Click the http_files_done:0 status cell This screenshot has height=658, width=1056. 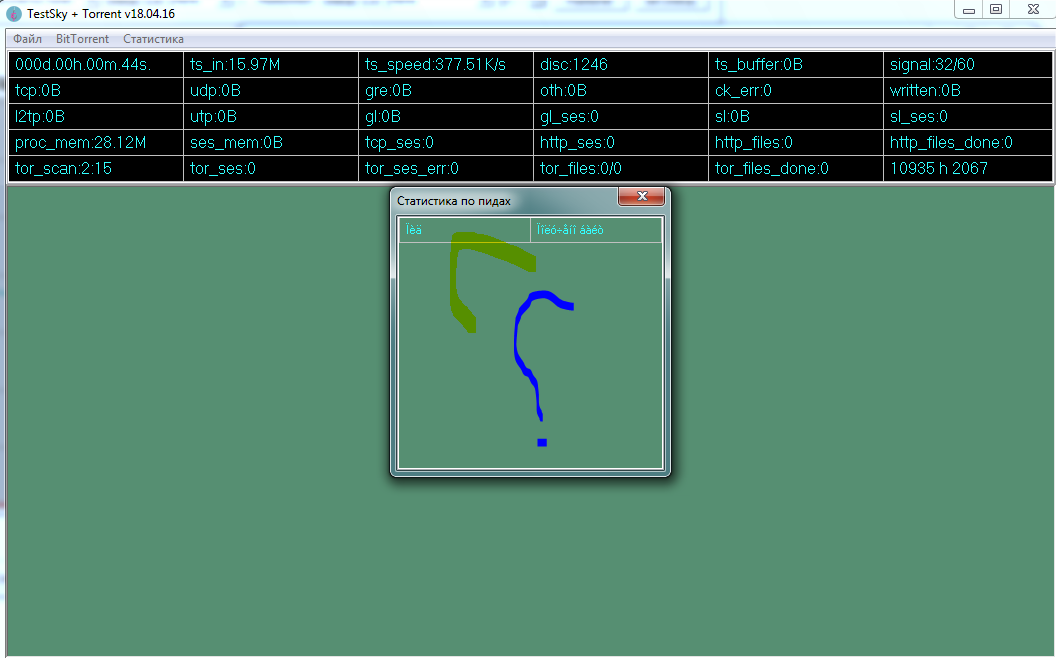click(x=967, y=143)
